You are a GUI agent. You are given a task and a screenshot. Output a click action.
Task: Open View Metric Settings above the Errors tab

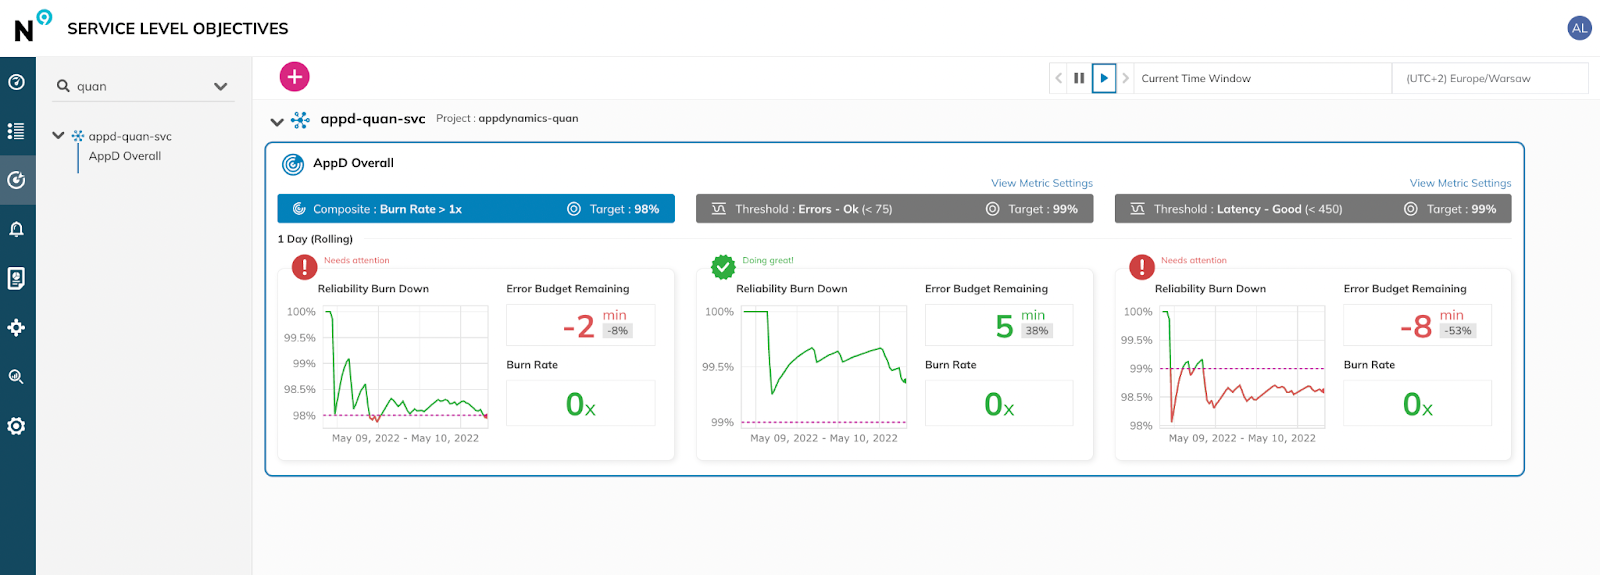(x=1042, y=183)
